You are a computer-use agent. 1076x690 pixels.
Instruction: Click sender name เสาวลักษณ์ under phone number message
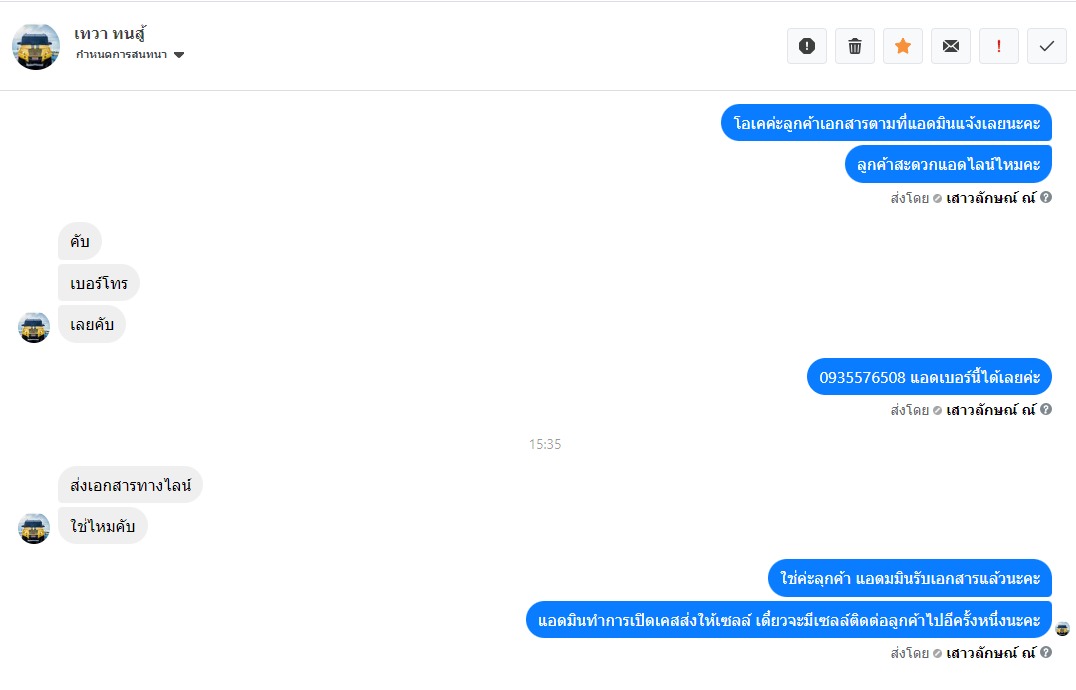click(990, 410)
